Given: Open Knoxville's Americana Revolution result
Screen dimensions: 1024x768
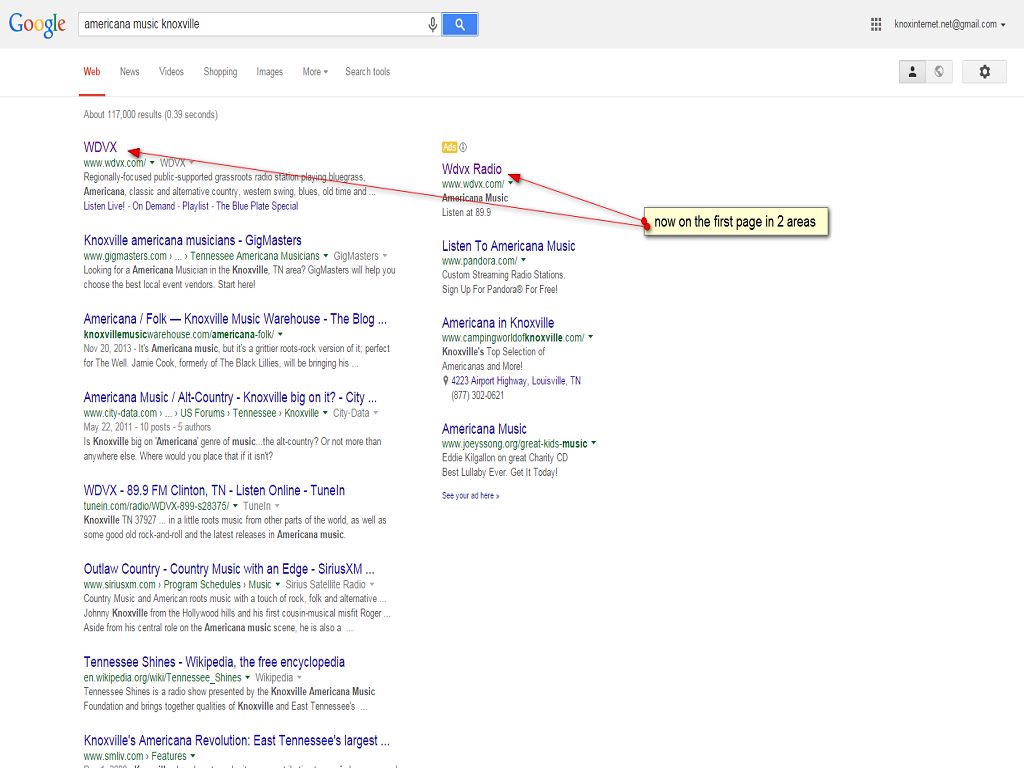Looking at the screenshot, I should point(236,741).
